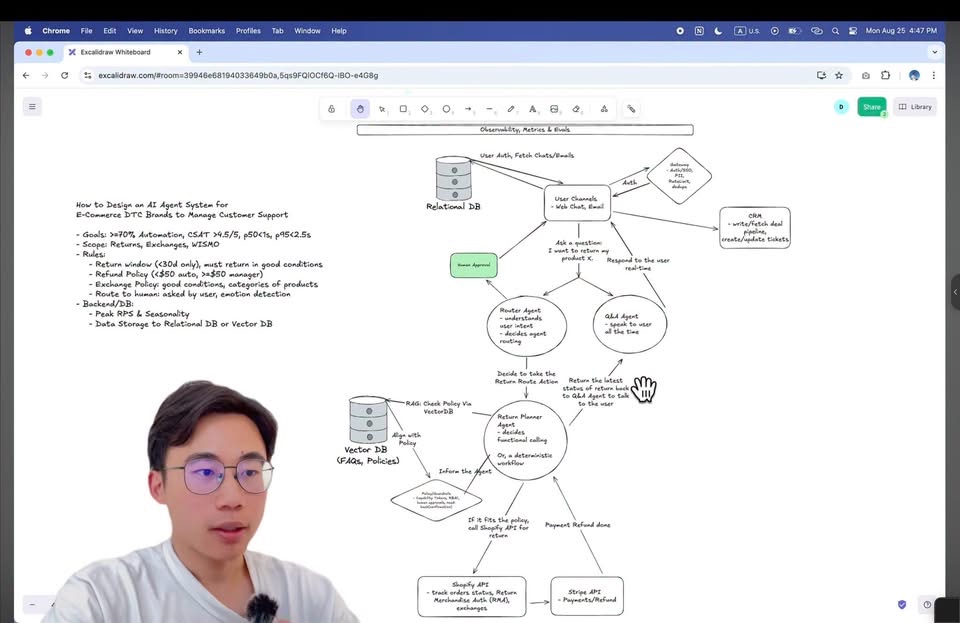Open the Library panel
960x623 pixels.
click(915, 106)
